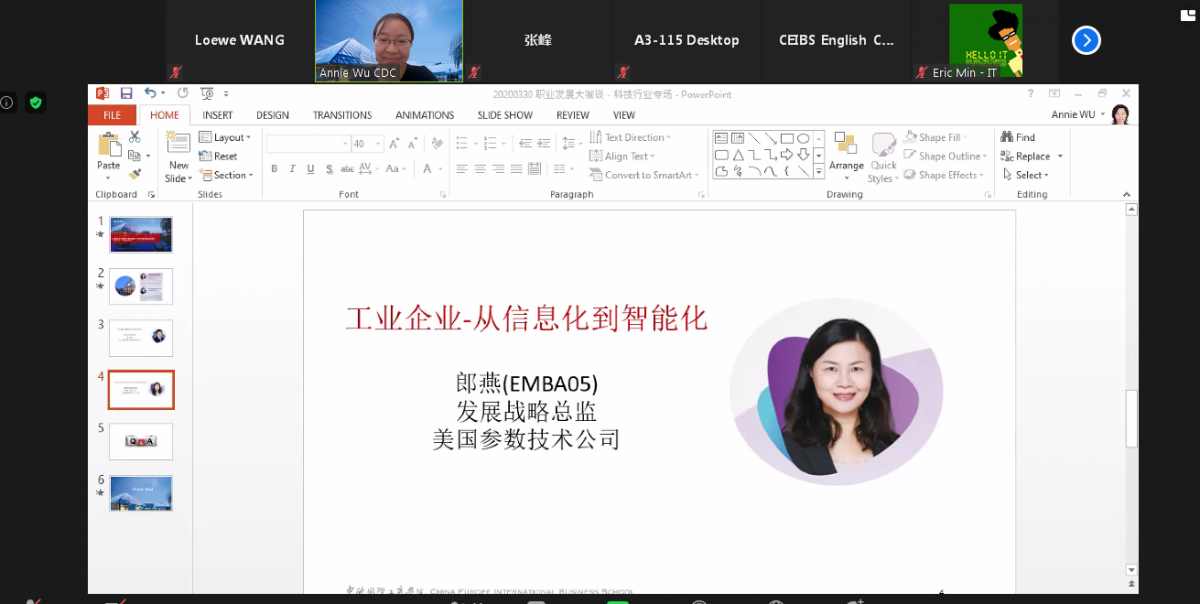Click the Cut scissors icon
Screen dimensions: 1200x604
[x=134, y=137]
